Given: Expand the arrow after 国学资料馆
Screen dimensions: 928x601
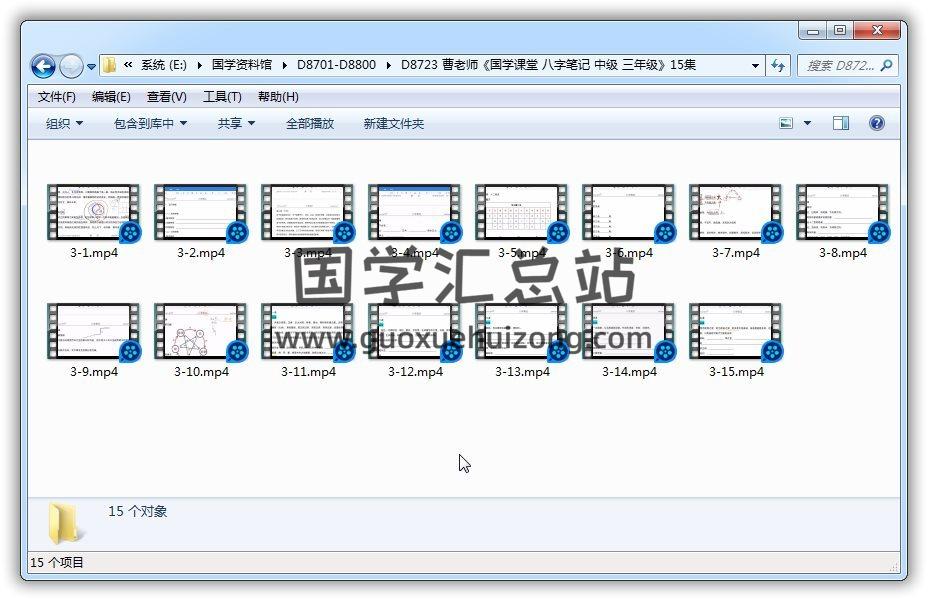Looking at the screenshot, I should 285,65.
